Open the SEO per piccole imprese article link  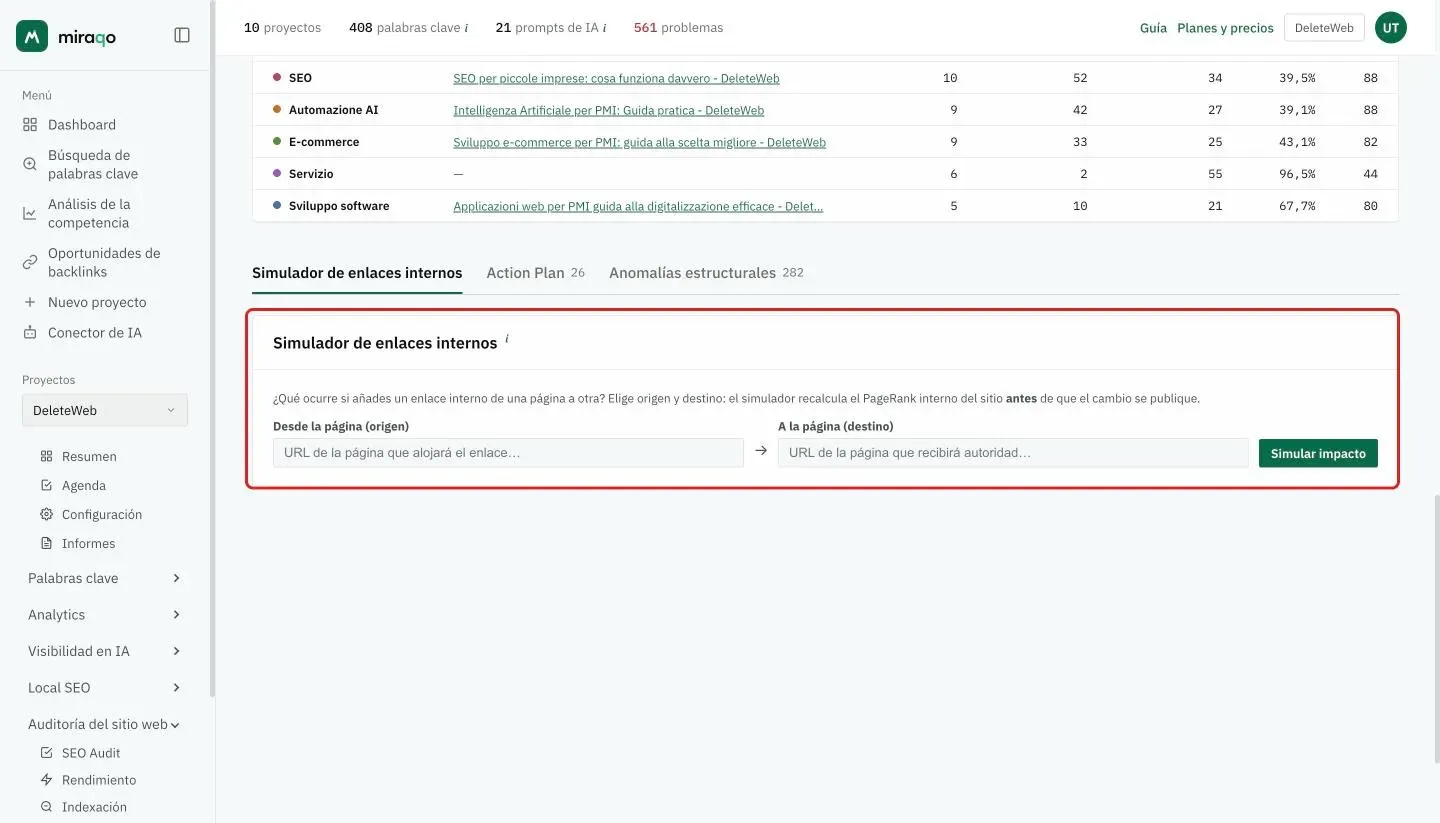616,78
